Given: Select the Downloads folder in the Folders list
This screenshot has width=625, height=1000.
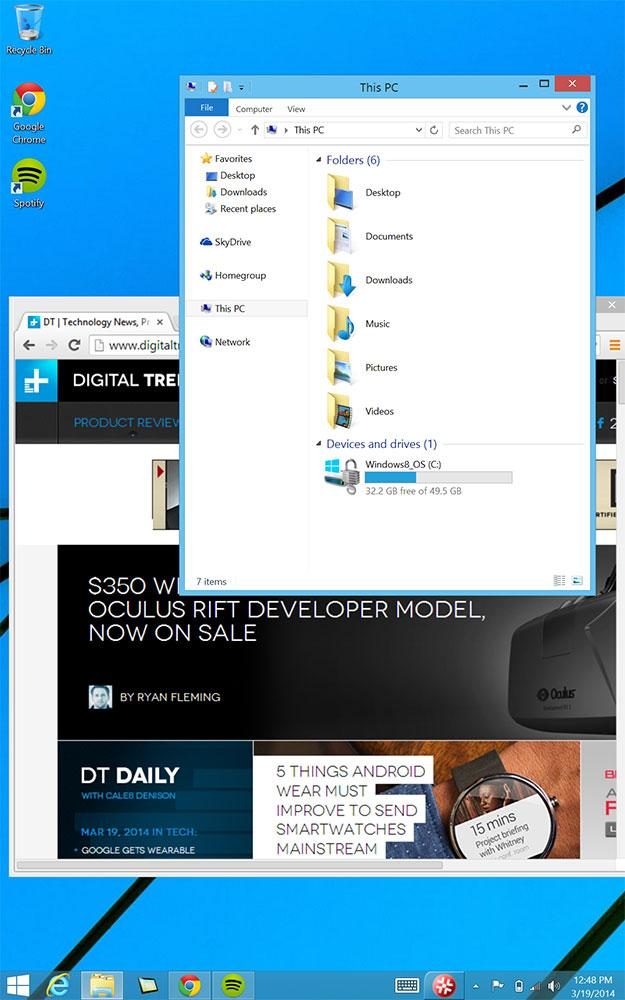Looking at the screenshot, I should coord(370,280).
